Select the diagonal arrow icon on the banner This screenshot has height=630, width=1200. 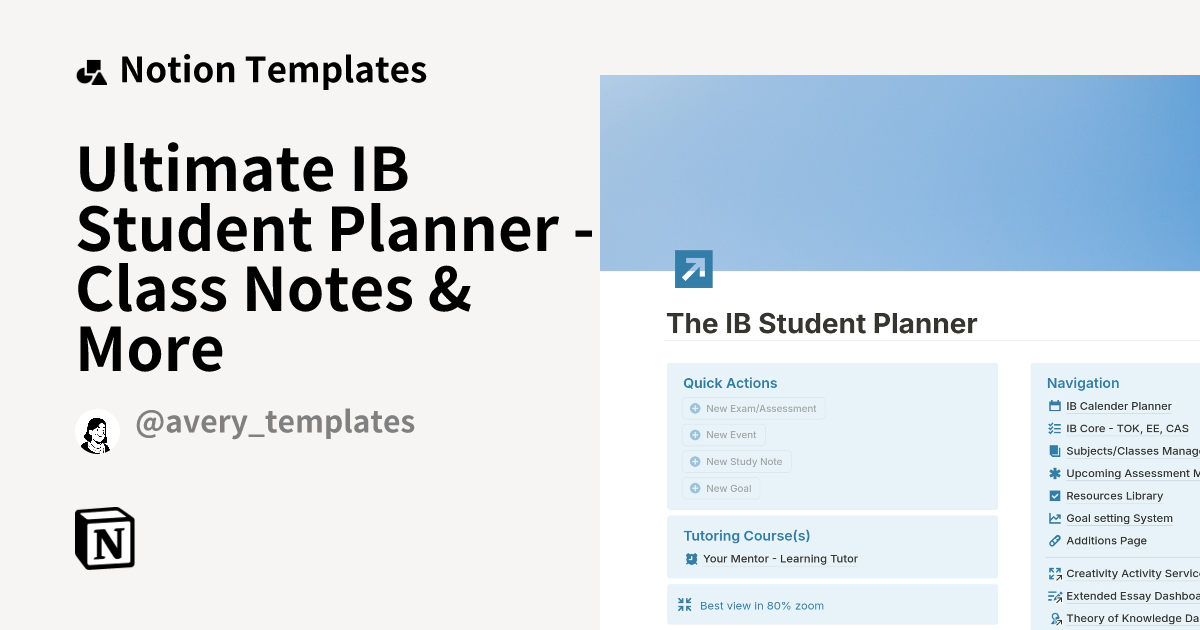pyautogui.click(x=693, y=268)
